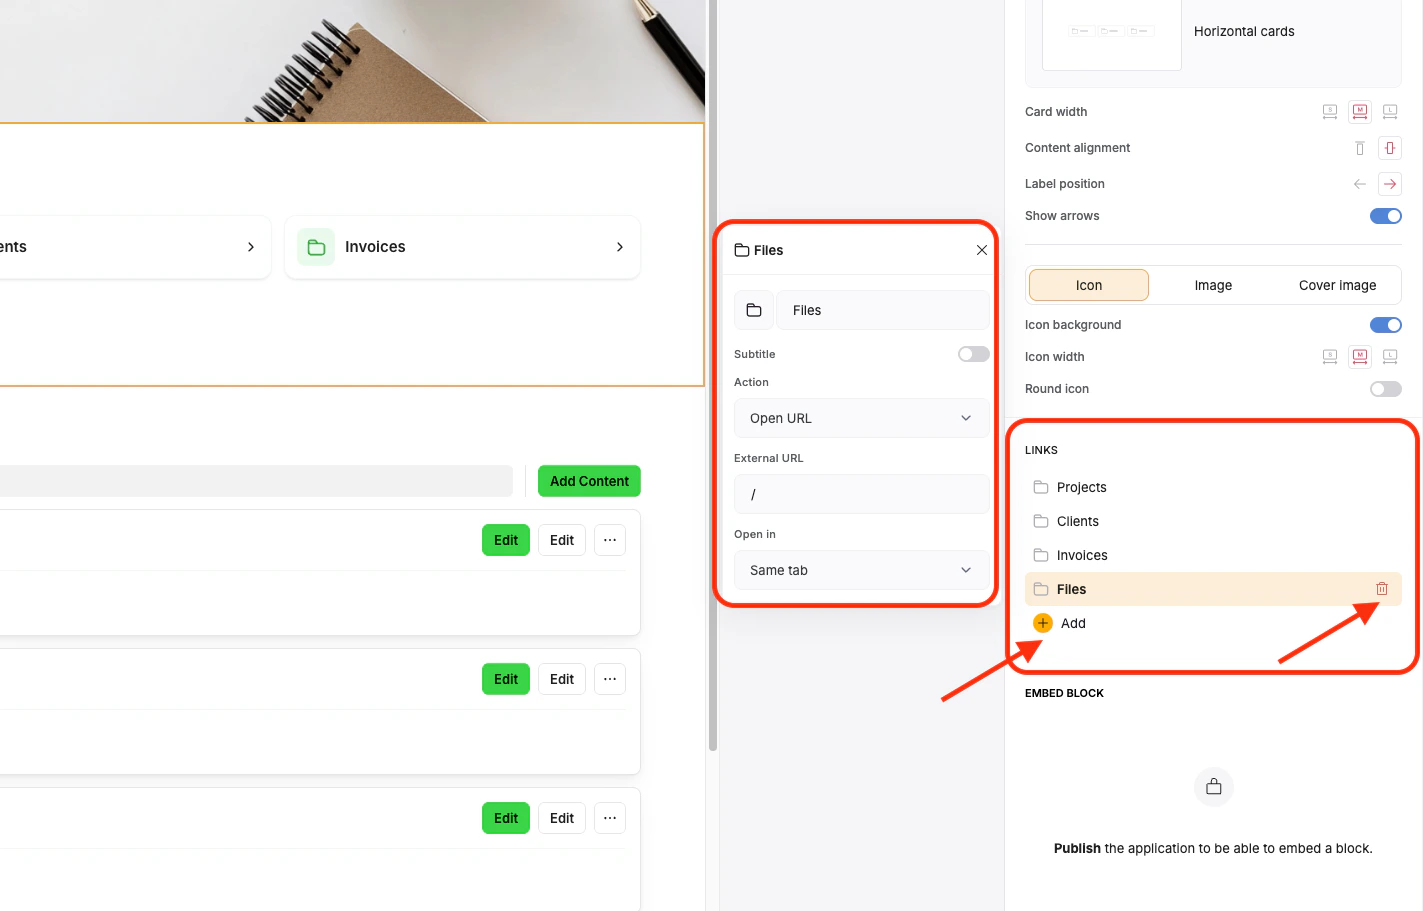Click the Invoices card label
Screen dimensions: 1423x911
click(375, 247)
